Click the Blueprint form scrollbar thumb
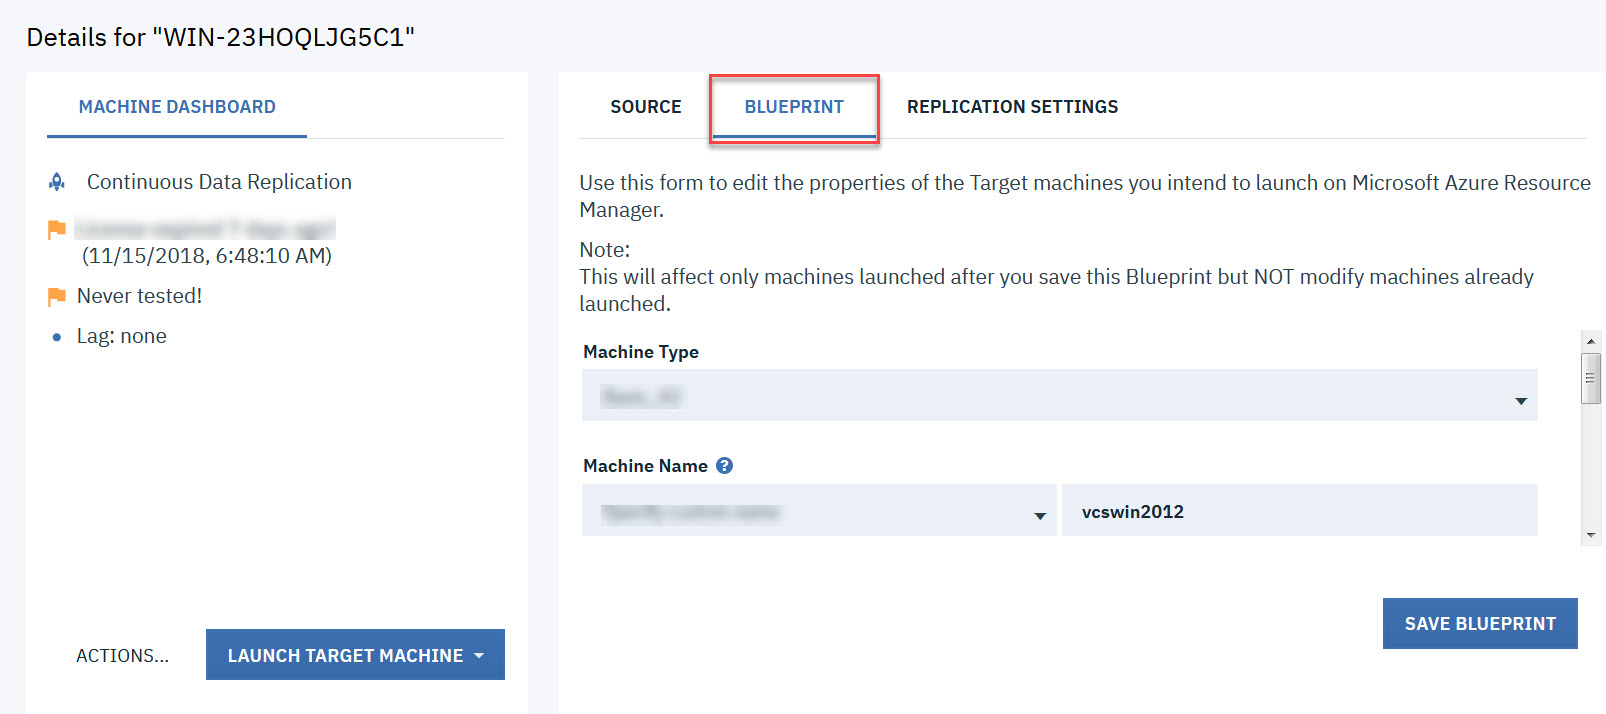1606x714 pixels. (1591, 378)
